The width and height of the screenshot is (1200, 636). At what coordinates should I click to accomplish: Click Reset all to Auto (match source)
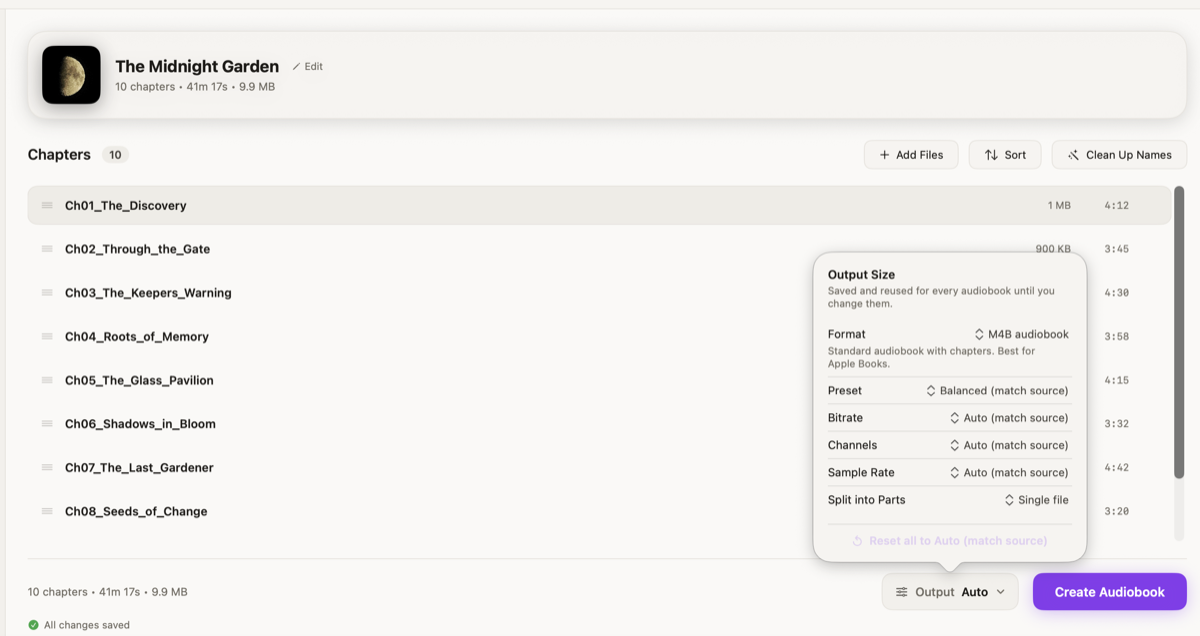[x=949, y=541]
